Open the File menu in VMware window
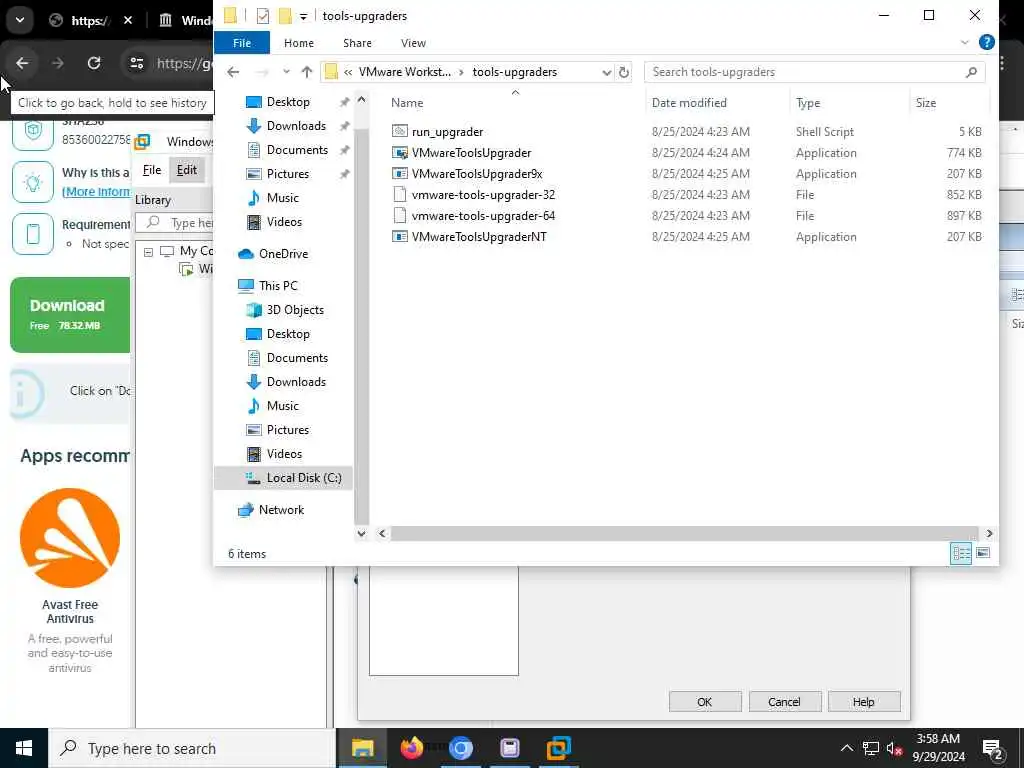 pos(152,170)
